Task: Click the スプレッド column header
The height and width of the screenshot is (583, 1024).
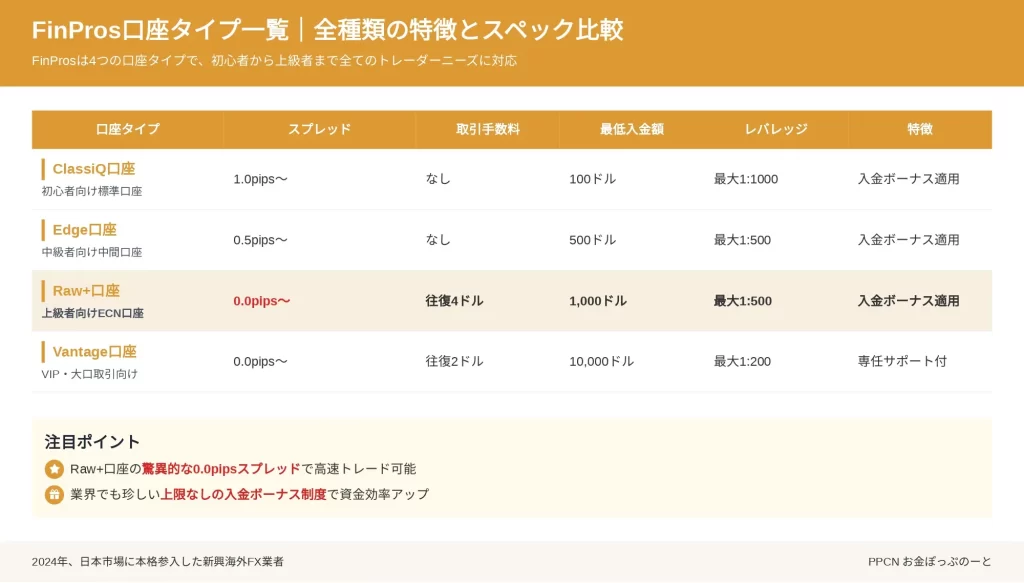Action: click(x=319, y=129)
